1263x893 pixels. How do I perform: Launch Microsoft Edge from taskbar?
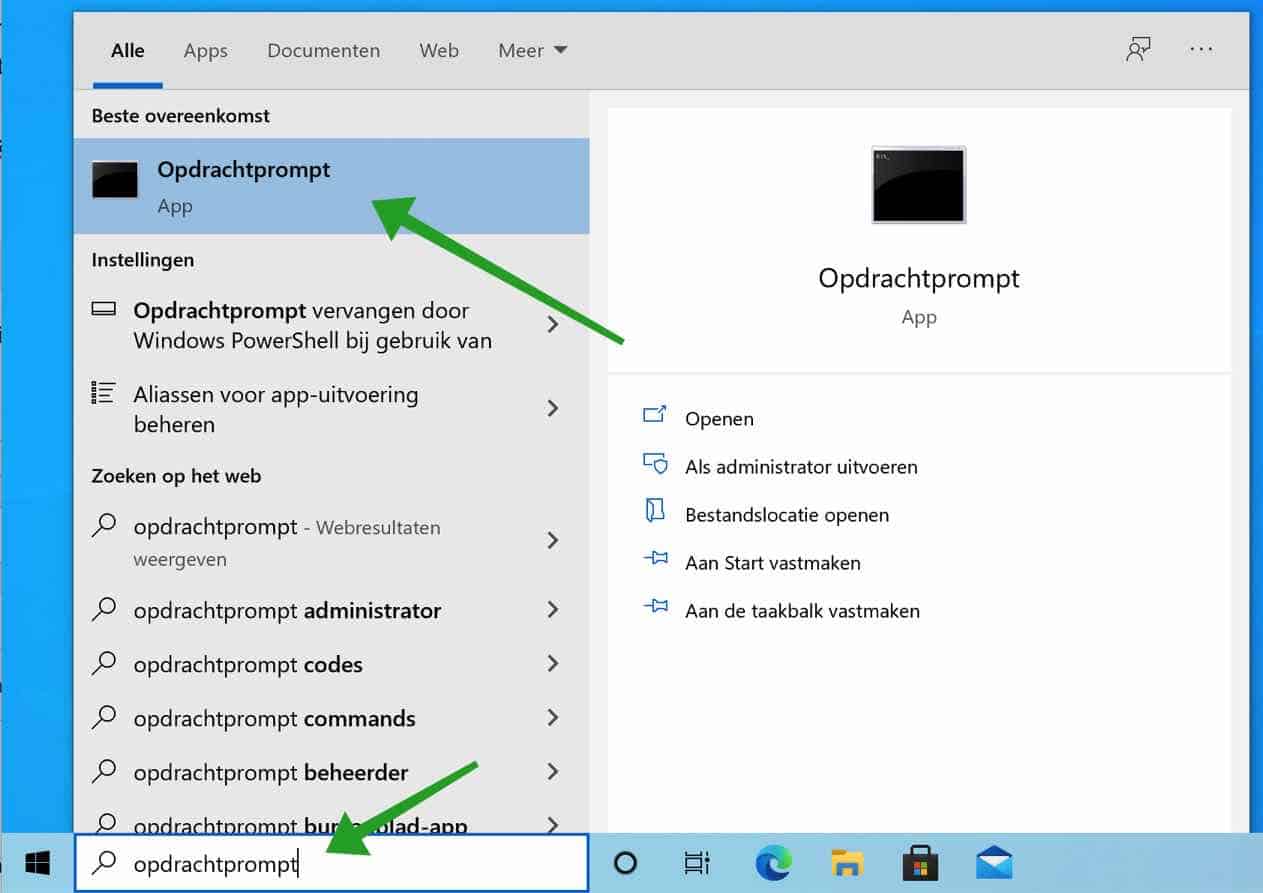(773, 863)
